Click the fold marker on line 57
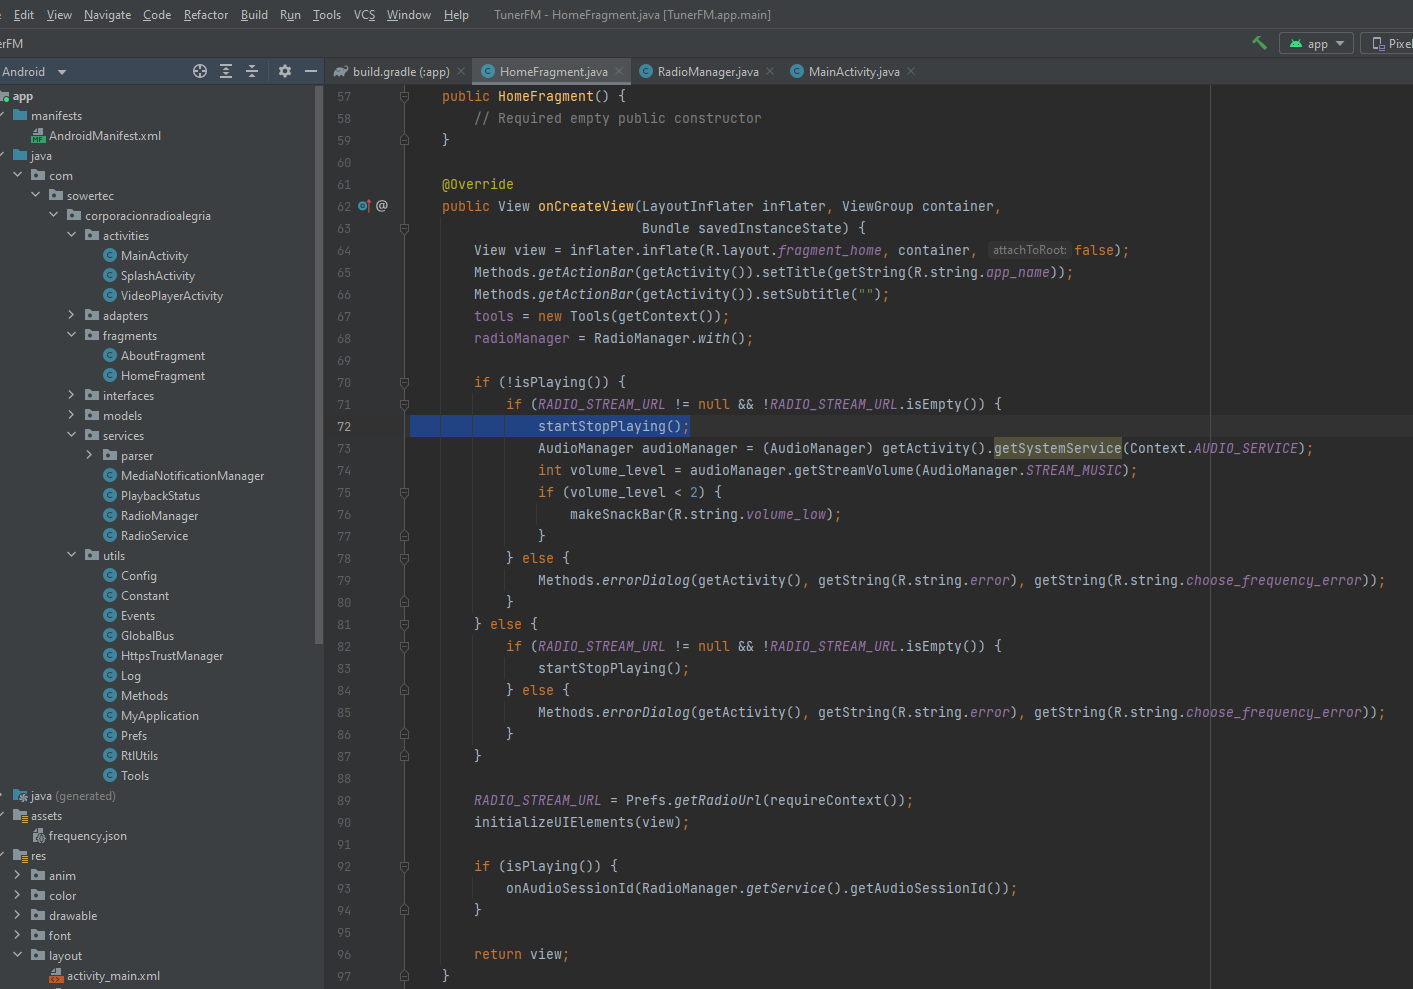 pyautogui.click(x=404, y=96)
